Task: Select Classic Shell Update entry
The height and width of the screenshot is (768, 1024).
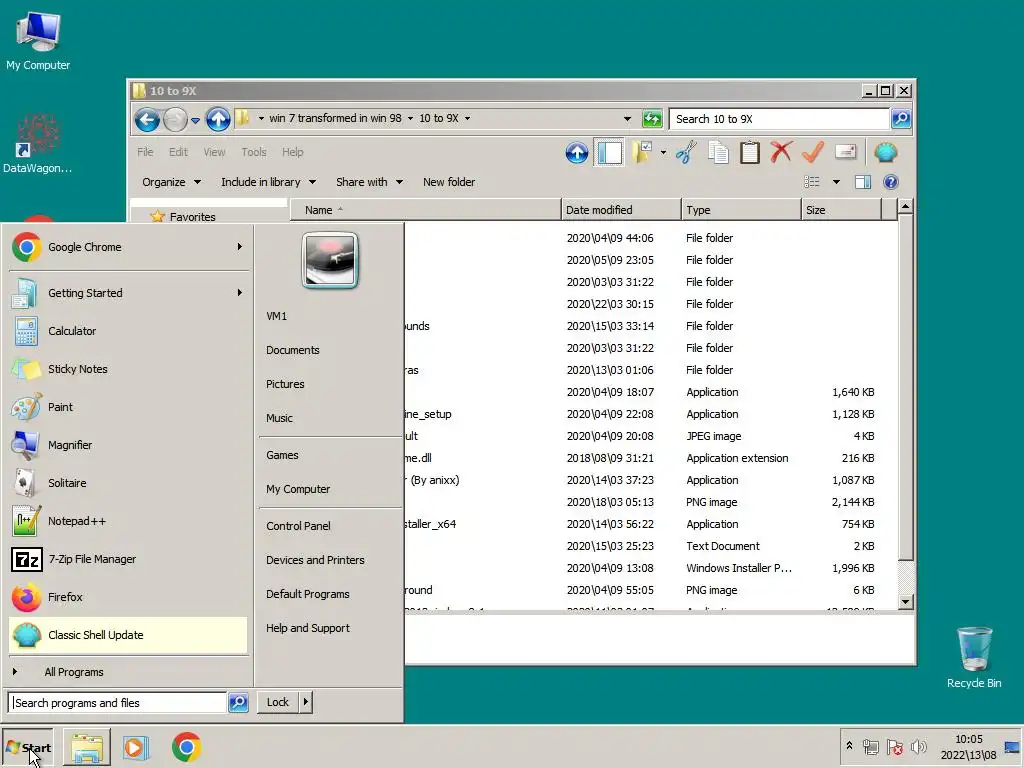Action: (x=129, y=635)
